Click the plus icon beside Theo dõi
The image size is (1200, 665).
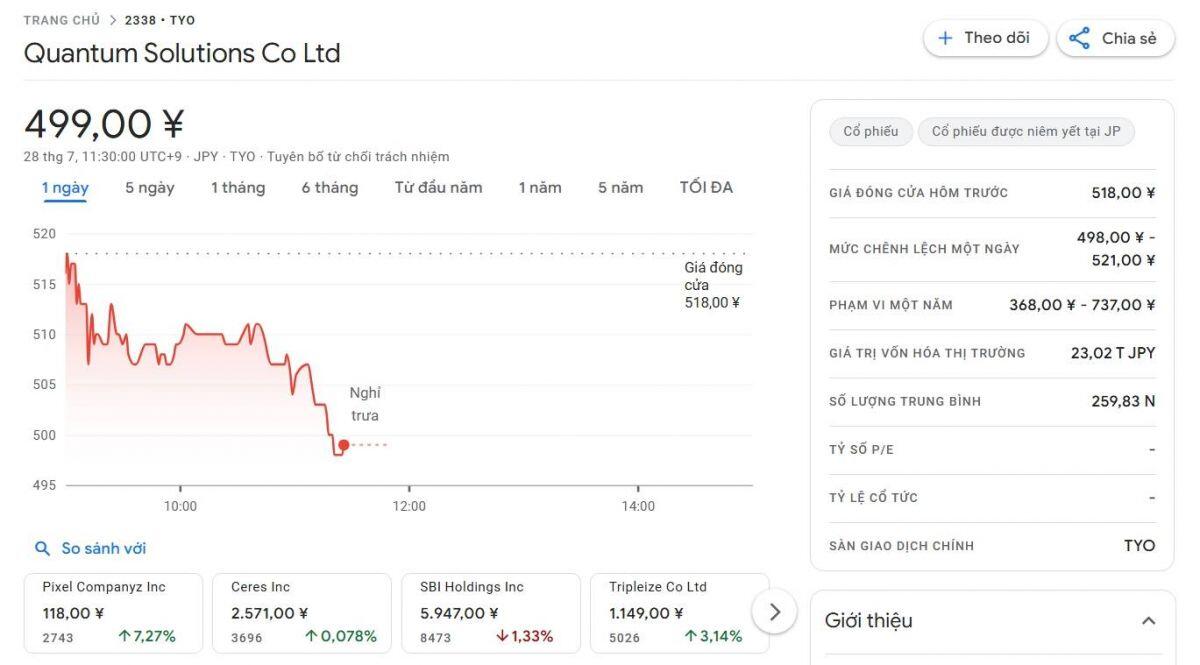(944, 37)
